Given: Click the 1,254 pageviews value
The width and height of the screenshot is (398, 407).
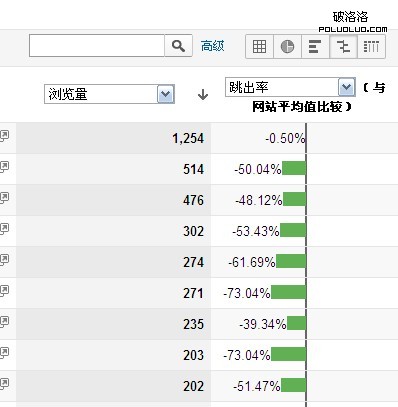Looking at the screenshot, I should 188,138.
